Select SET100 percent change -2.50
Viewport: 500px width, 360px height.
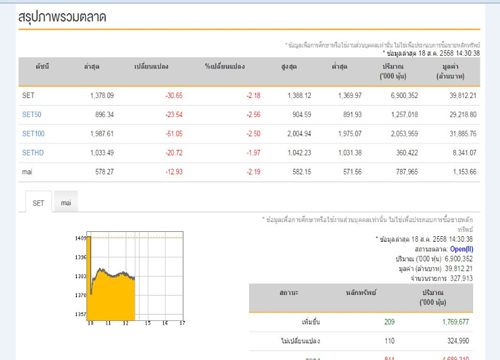[x=253, y=134]
